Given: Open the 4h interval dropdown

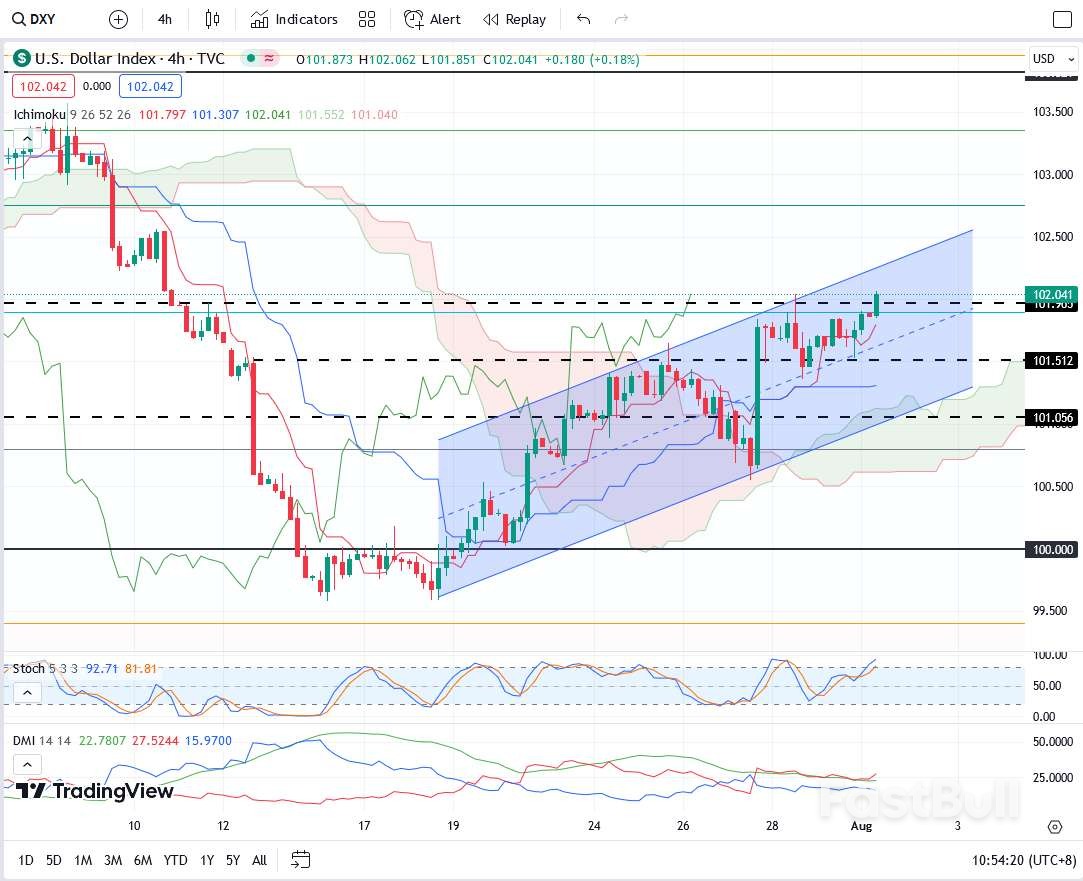Looking at the screenshot, I should [165, 19].
